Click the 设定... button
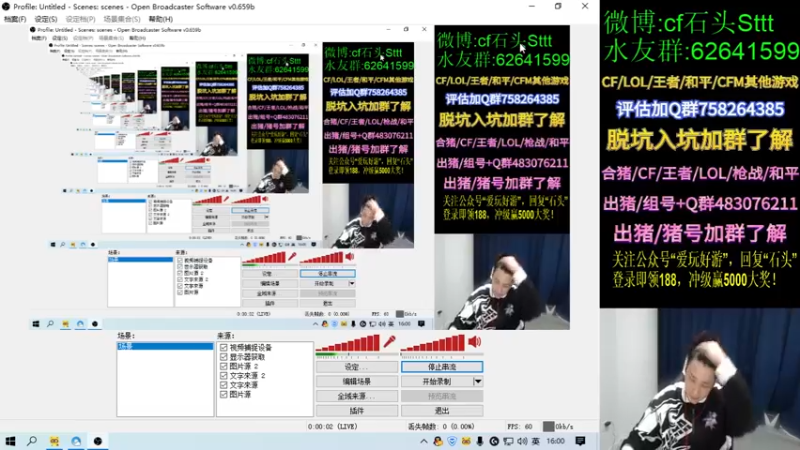This screenshot has height=450, width=800. (357, 367)
